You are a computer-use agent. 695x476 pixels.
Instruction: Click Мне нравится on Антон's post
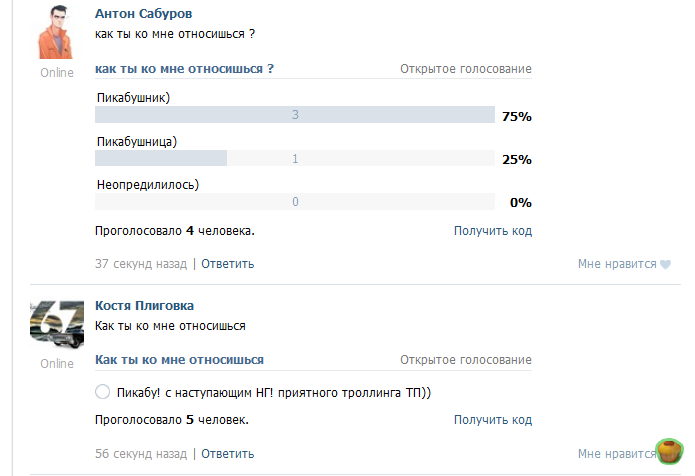(x=616, y=264)
